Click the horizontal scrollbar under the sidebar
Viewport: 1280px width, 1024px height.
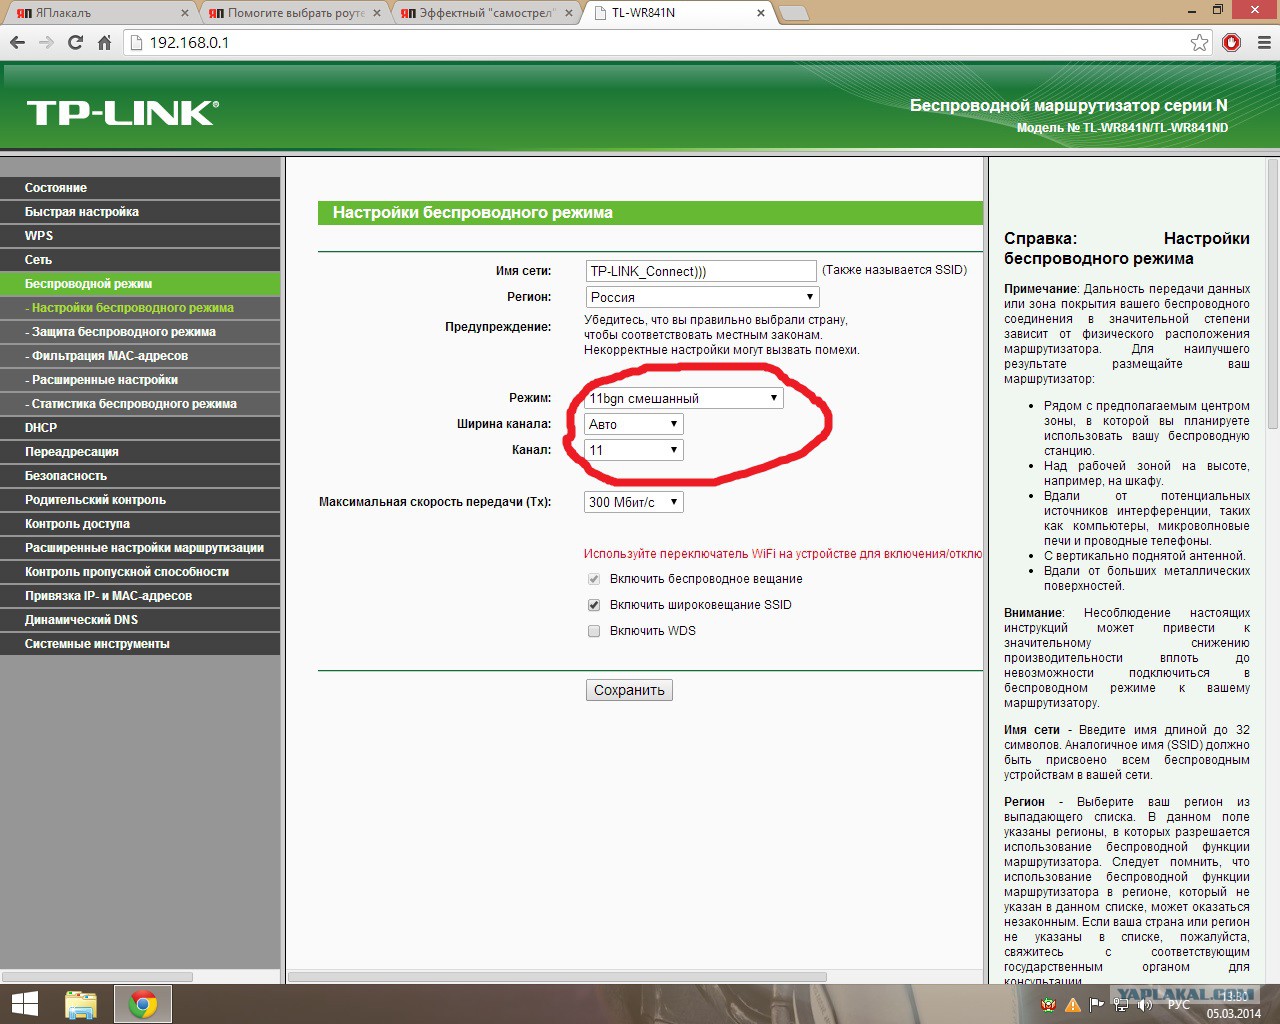coord(98,977)
